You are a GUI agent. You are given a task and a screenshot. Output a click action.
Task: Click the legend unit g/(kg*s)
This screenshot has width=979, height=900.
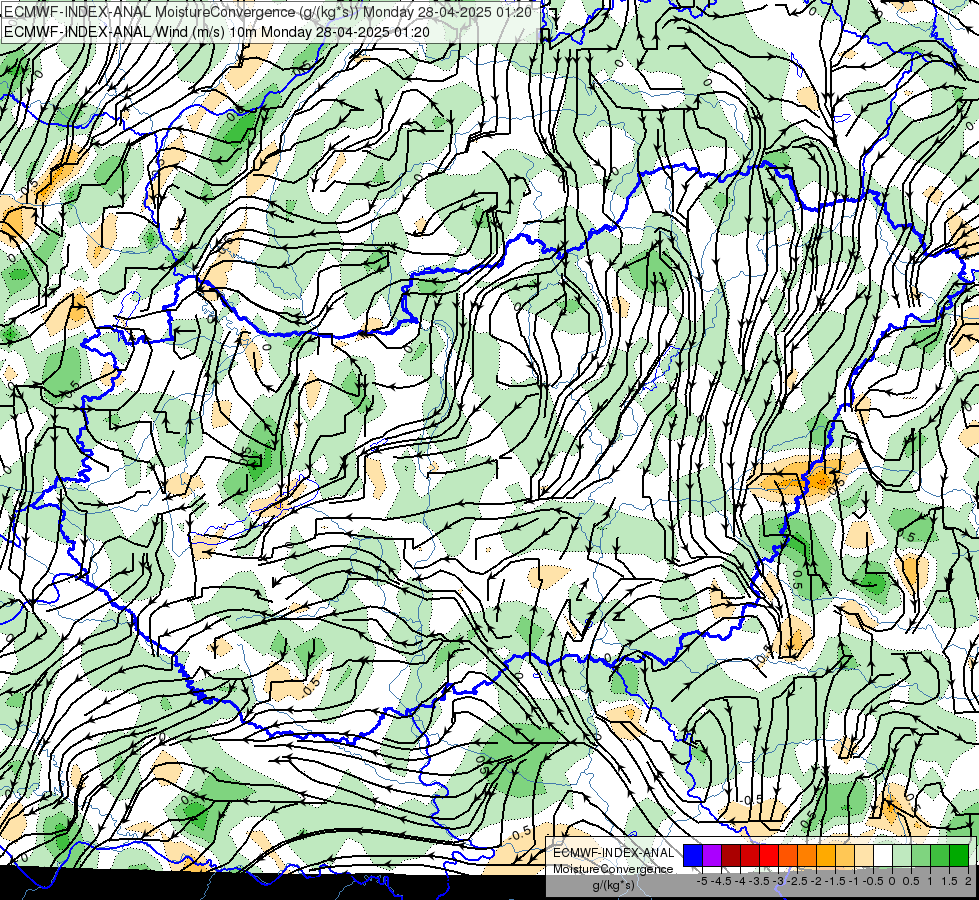(614, 885)
